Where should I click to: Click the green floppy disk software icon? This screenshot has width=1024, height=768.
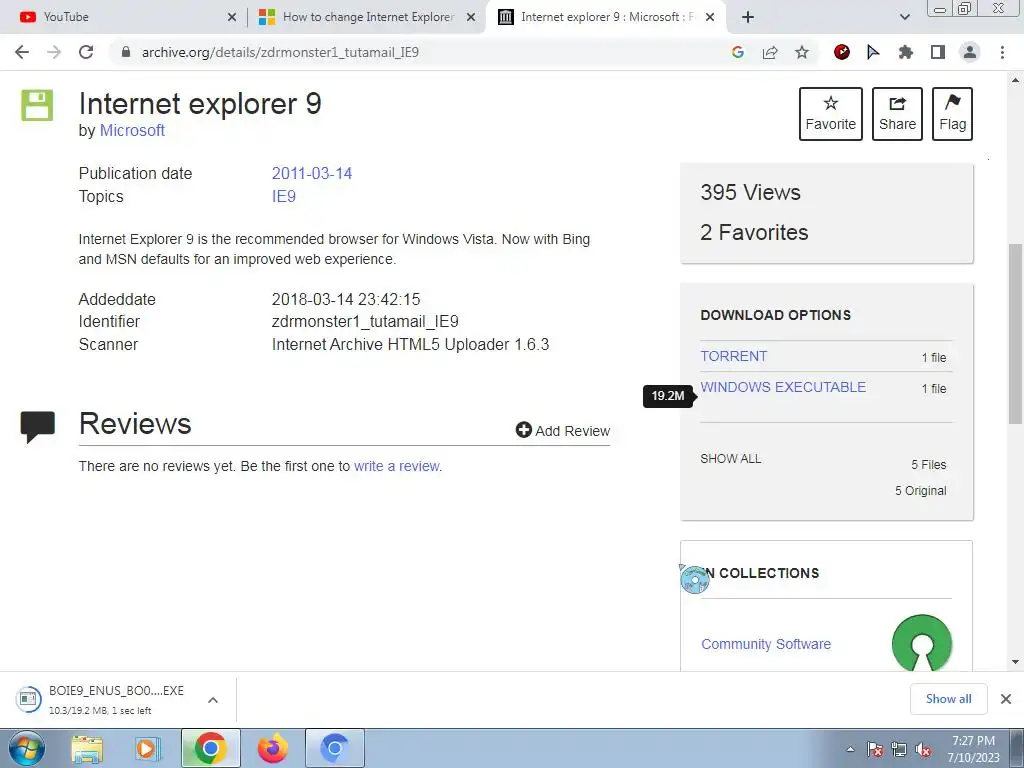tap(37, 105)
